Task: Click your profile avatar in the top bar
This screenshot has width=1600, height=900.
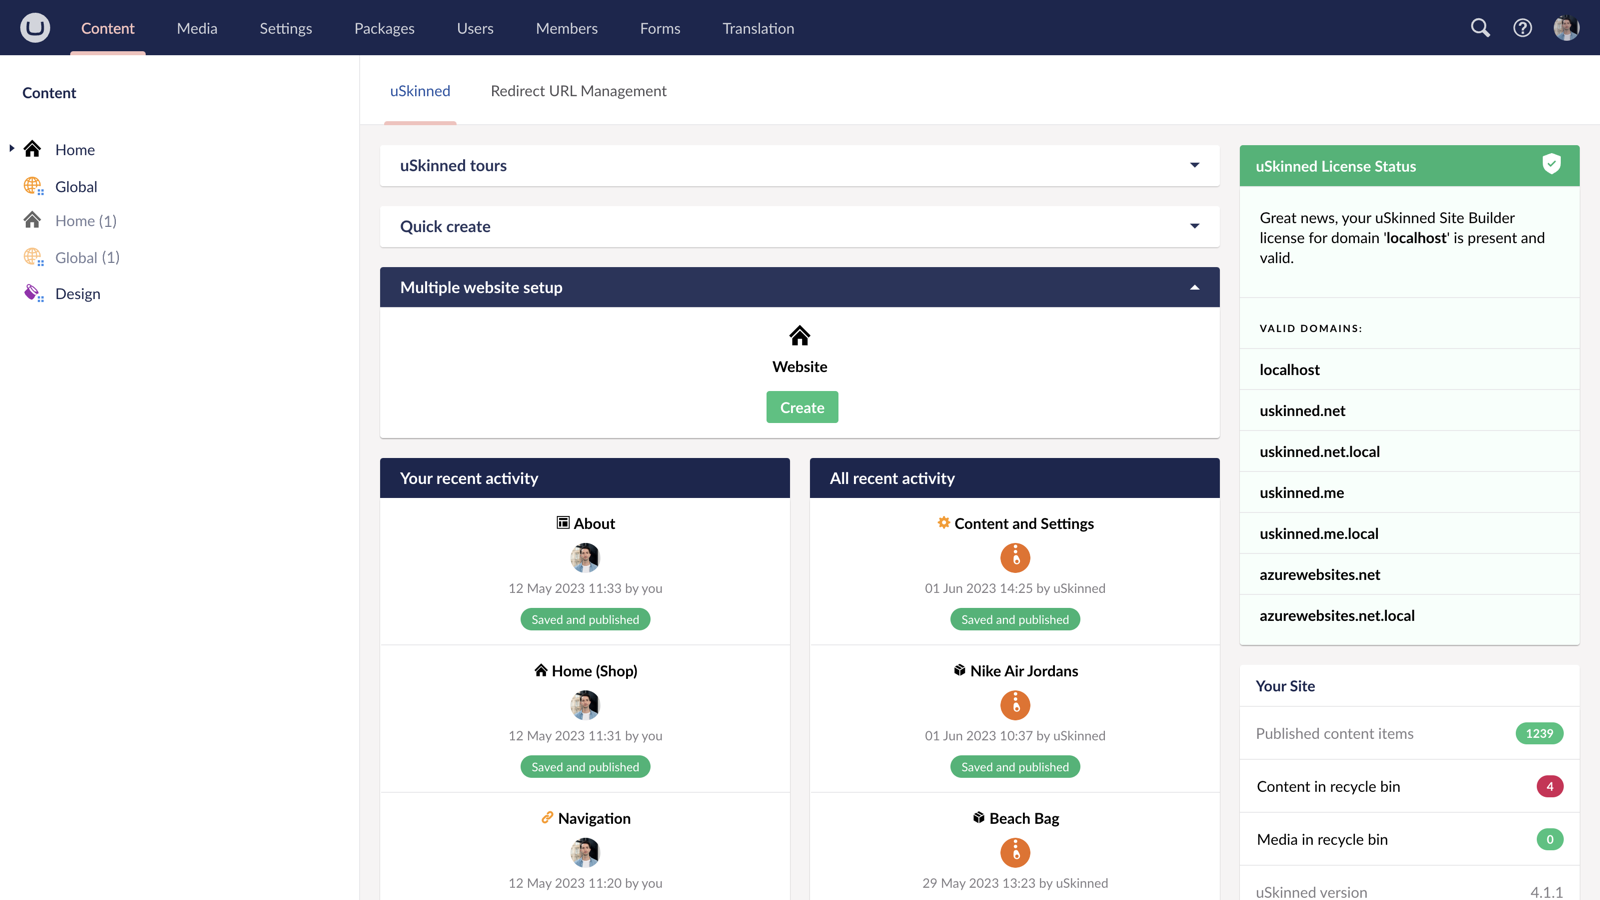Action: tap(1565, 27)
